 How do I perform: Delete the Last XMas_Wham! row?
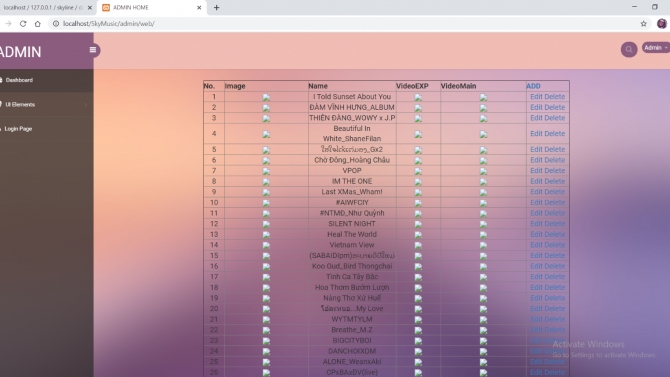coord(555,192)
